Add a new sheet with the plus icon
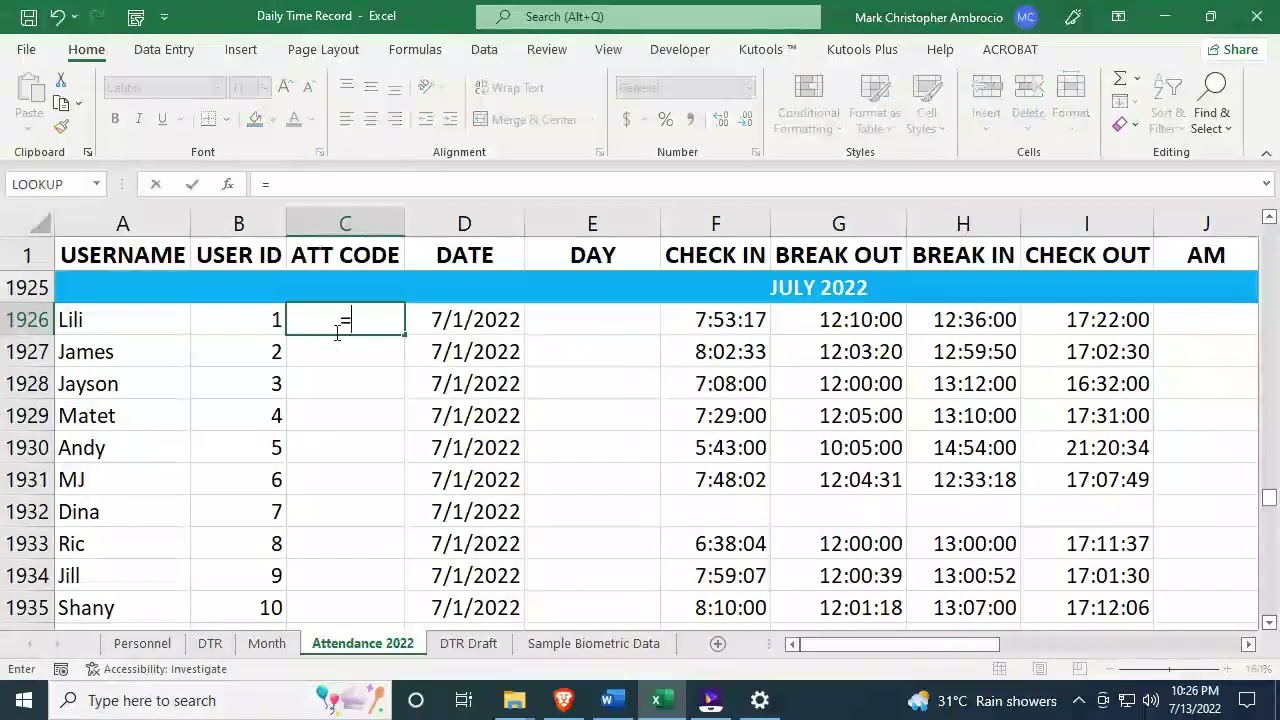Viewport: 1280px width, 720px height. 717,644
